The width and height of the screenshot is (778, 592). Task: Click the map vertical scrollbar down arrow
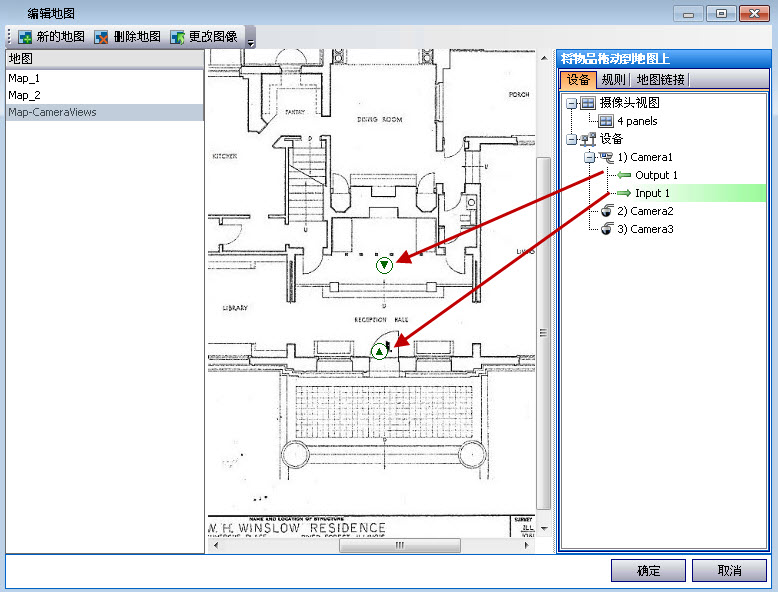[x=544, y=528]
